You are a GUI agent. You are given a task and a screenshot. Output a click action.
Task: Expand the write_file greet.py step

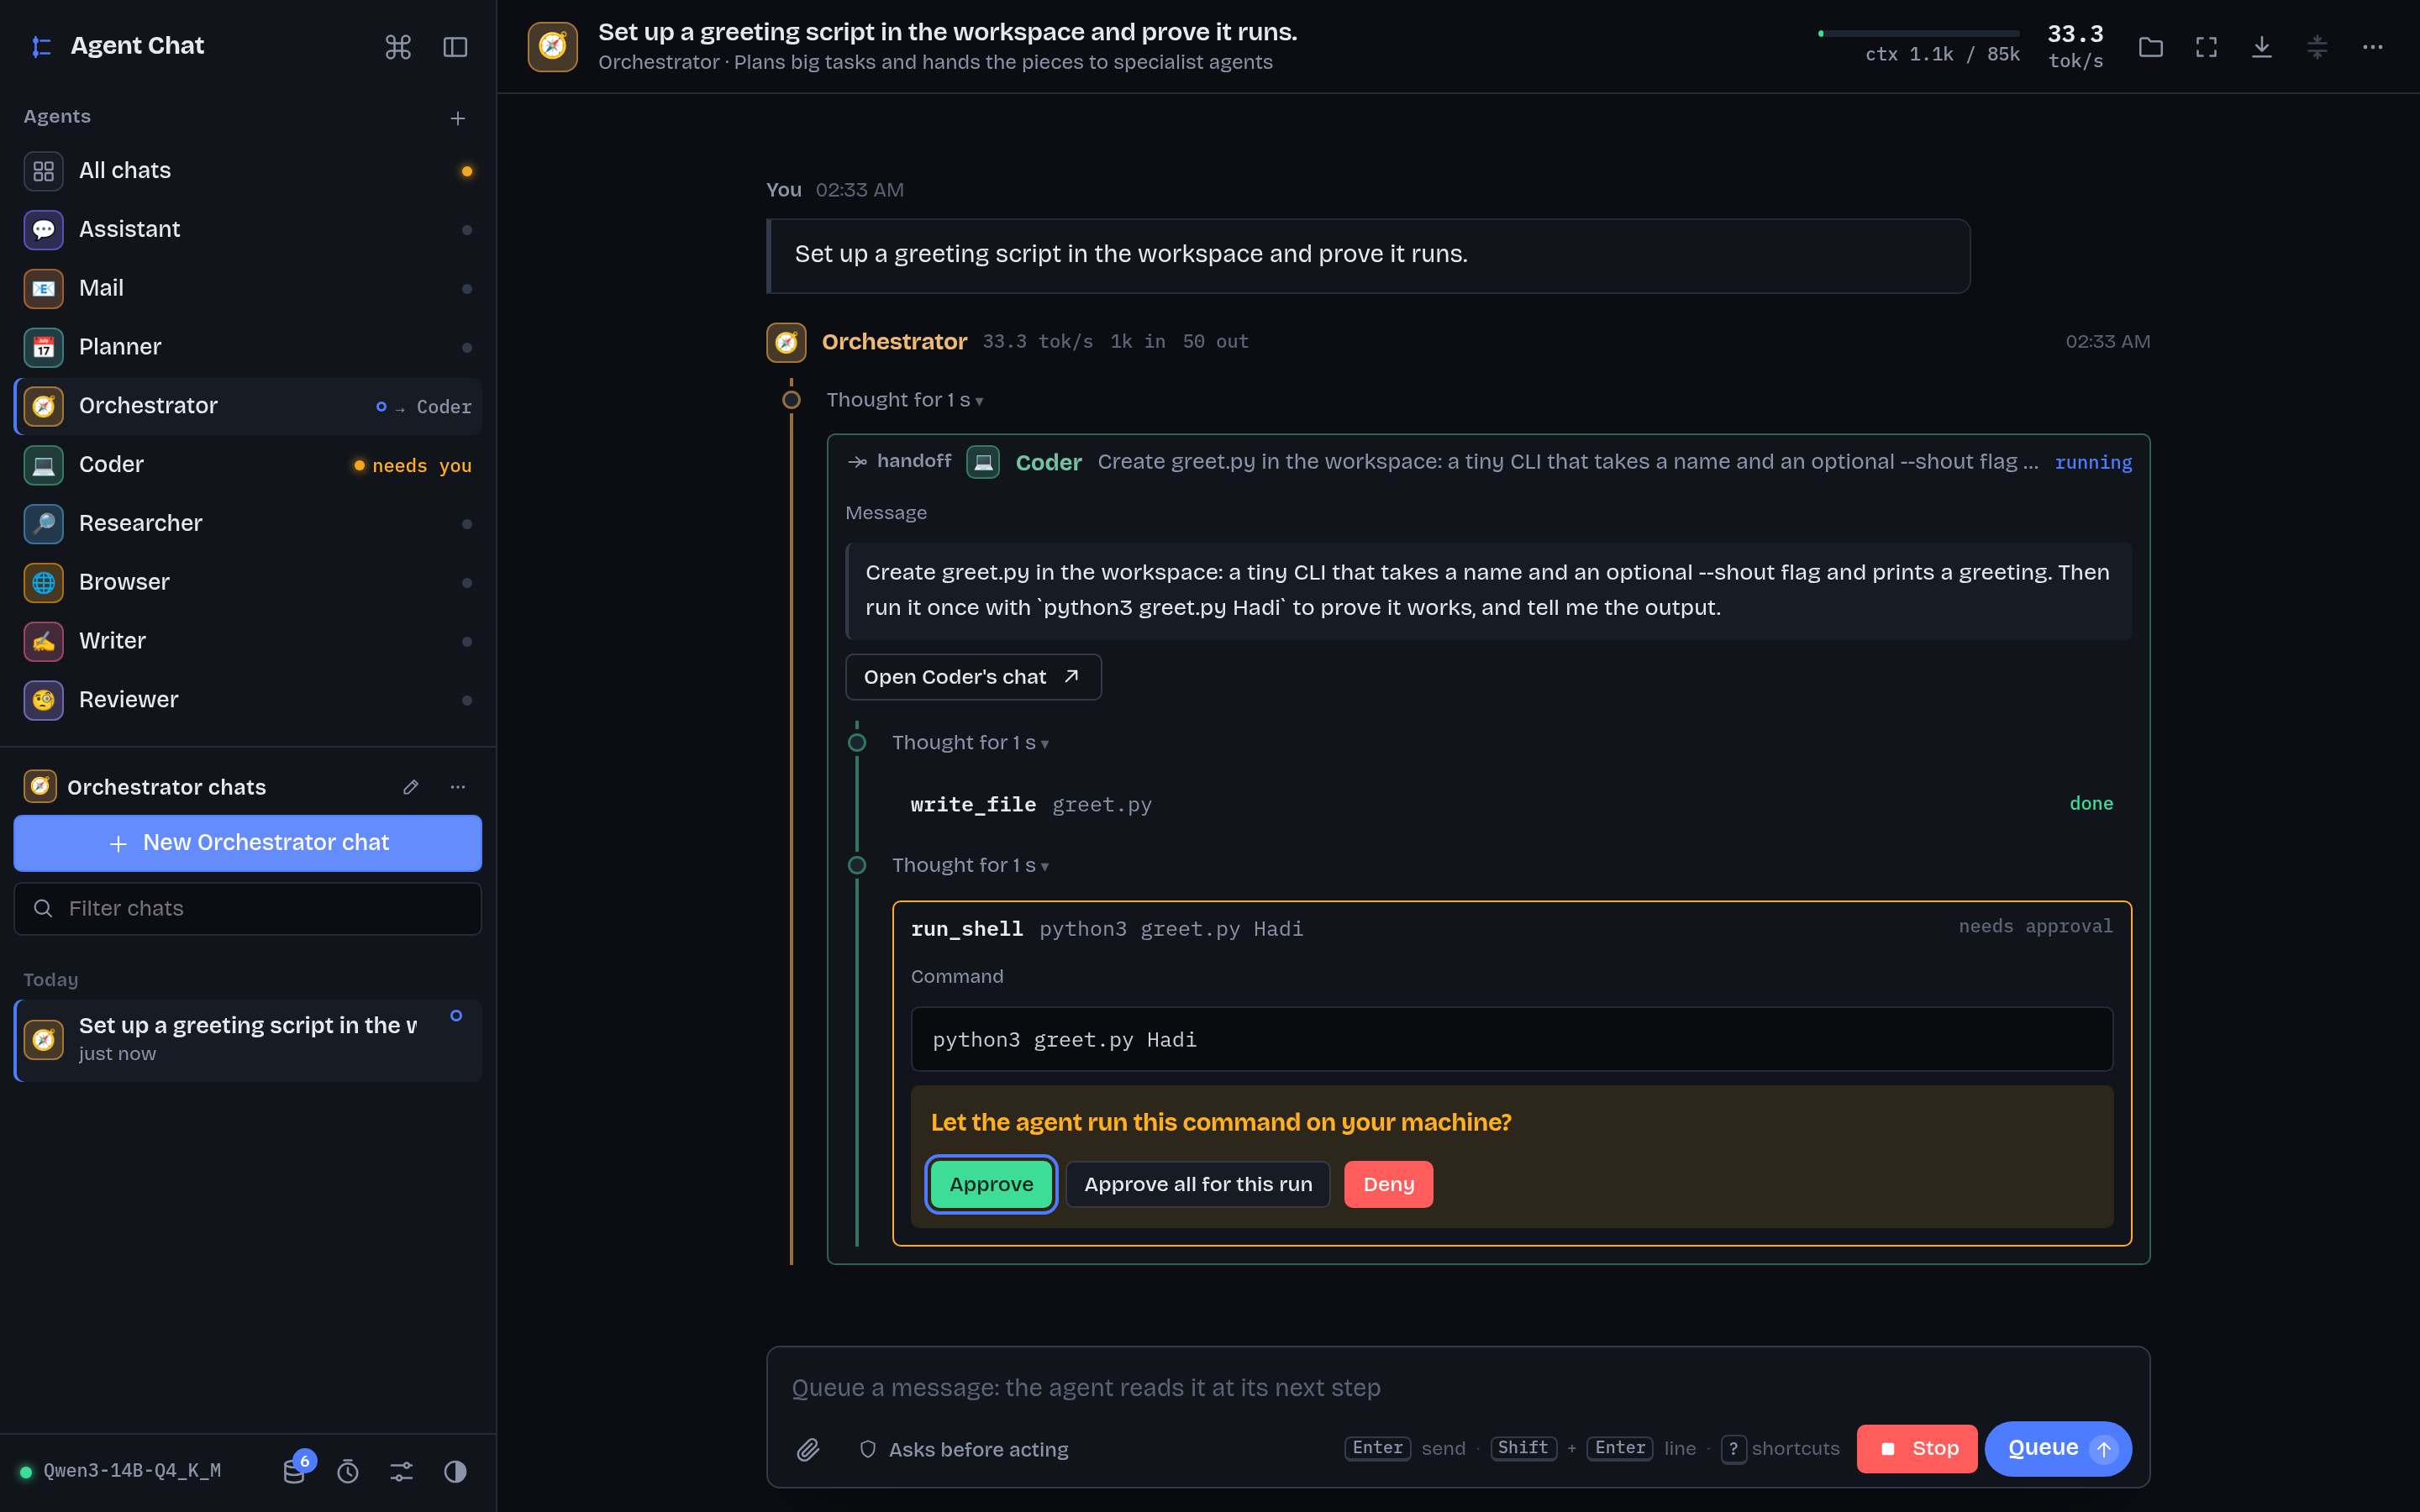tap(1511, 804)
